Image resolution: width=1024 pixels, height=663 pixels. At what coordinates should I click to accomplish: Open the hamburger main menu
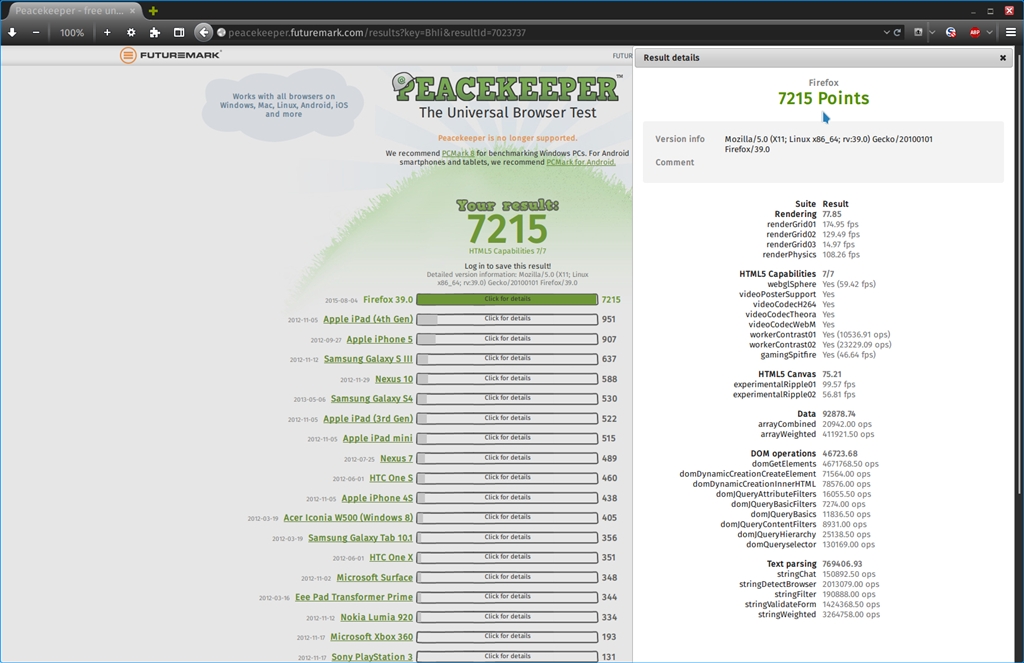coord(1010,32)
